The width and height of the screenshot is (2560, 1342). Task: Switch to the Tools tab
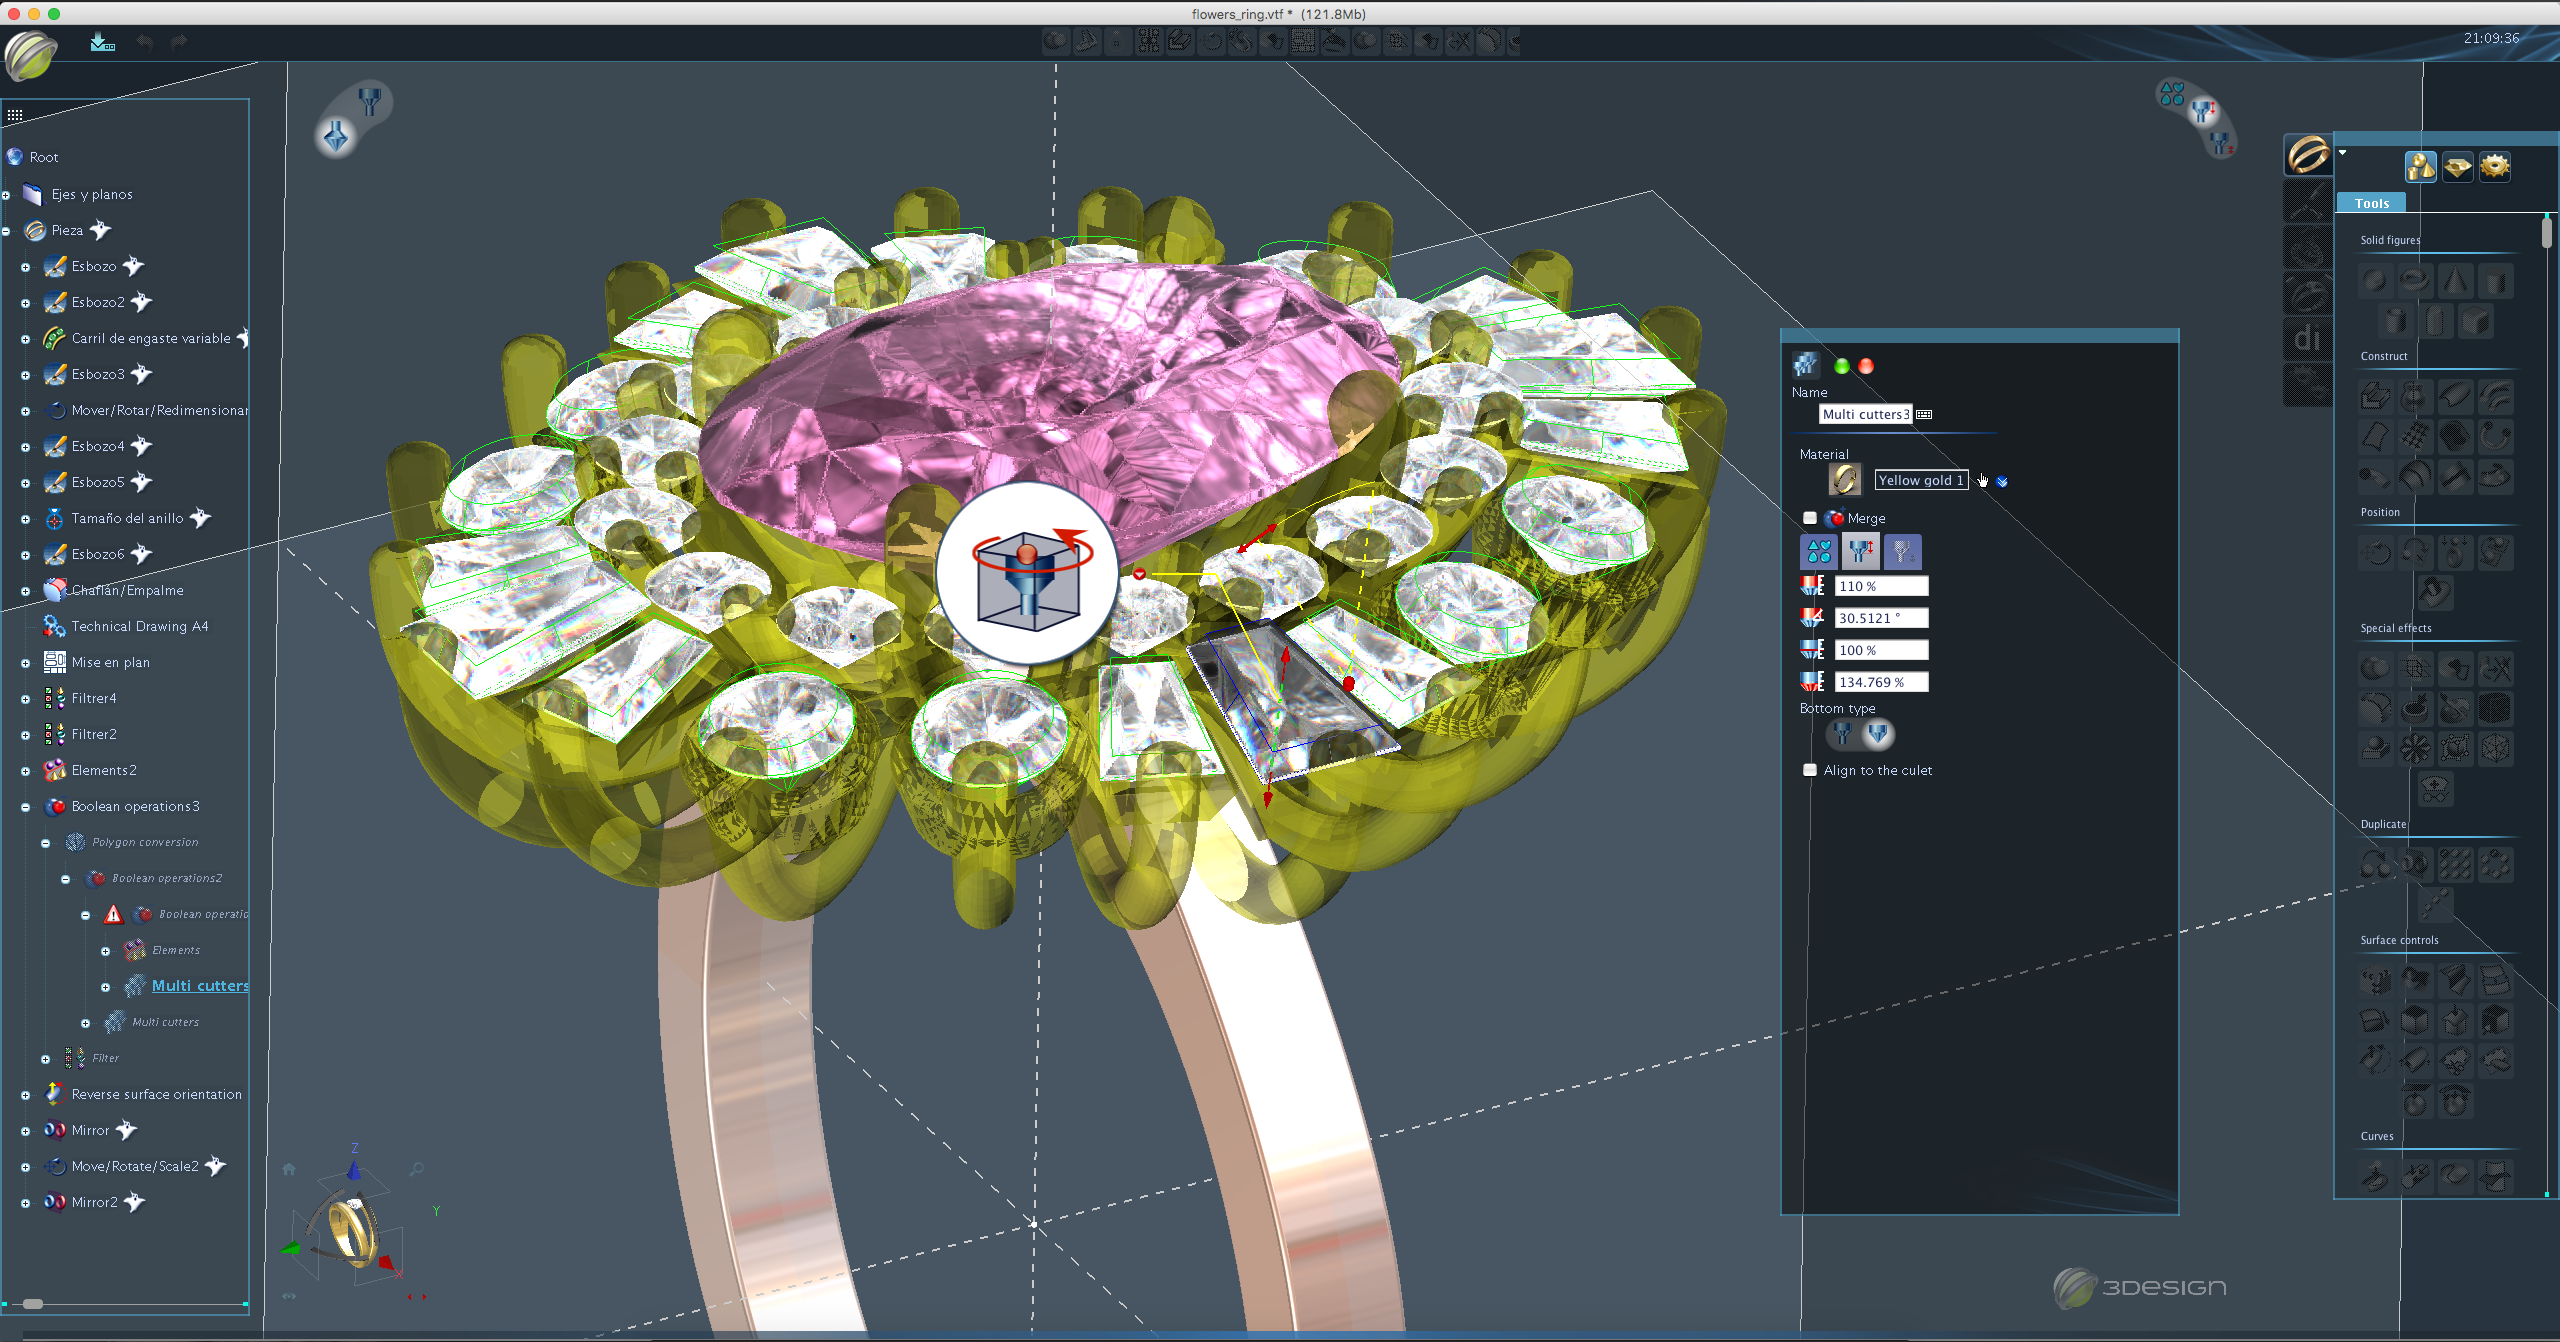(x=2371, y=203)
